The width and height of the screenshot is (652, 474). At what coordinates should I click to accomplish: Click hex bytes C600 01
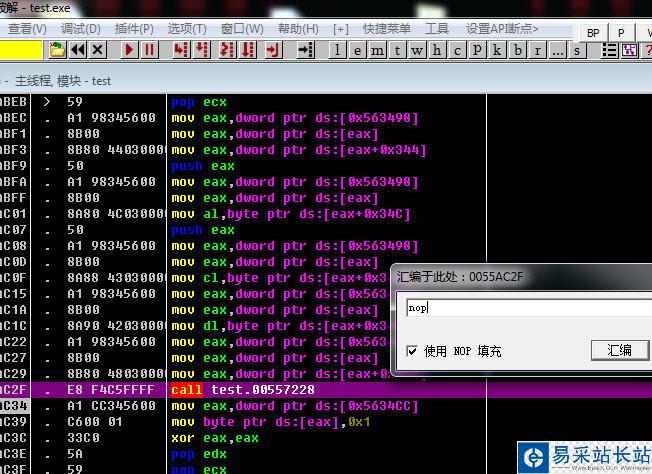tap(95, 422)
